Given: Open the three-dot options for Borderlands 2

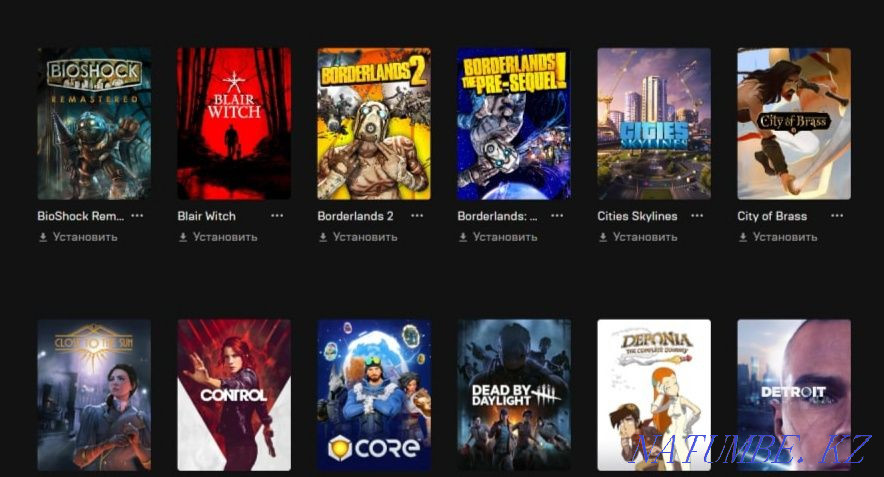Looking at the screenshot, I should pyautogui.click(x=417, y=215).
